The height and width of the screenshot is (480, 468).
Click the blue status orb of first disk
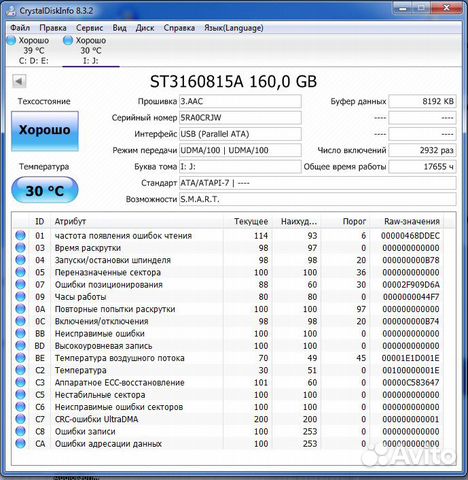coord(11,40)
